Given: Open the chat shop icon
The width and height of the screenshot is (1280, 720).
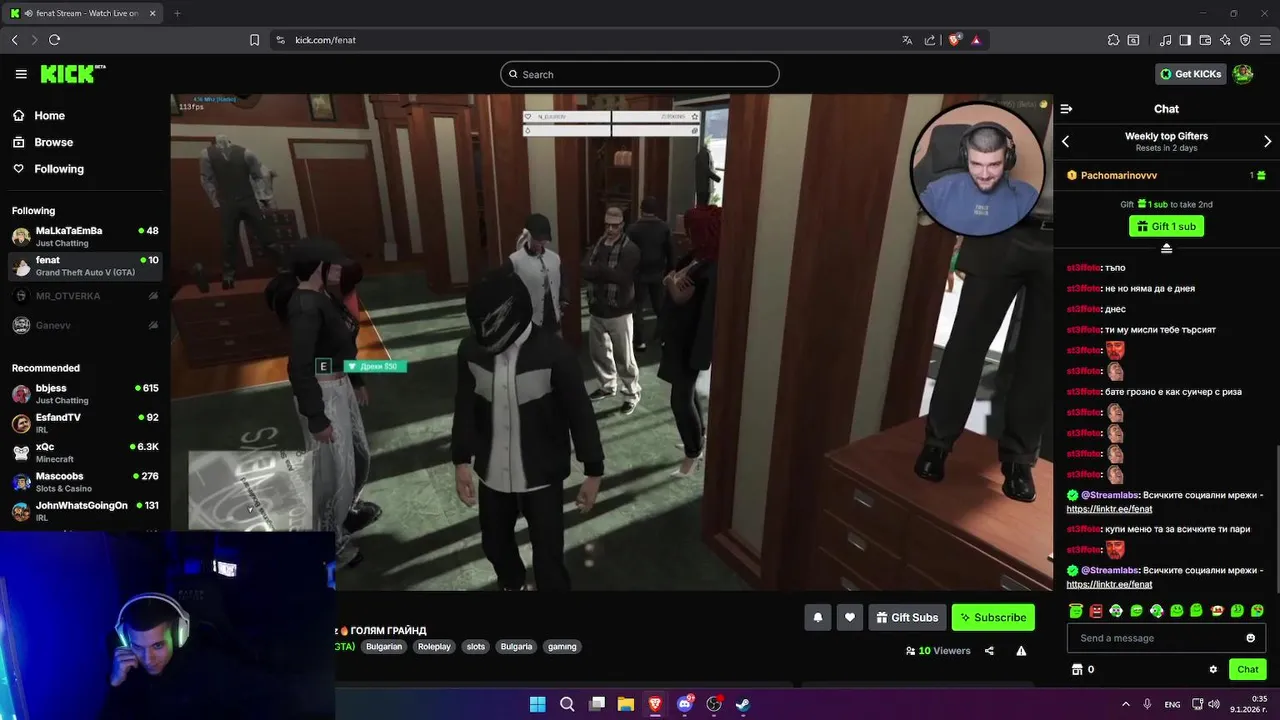Looking at the screenshot, I should tap(1077, 670).
